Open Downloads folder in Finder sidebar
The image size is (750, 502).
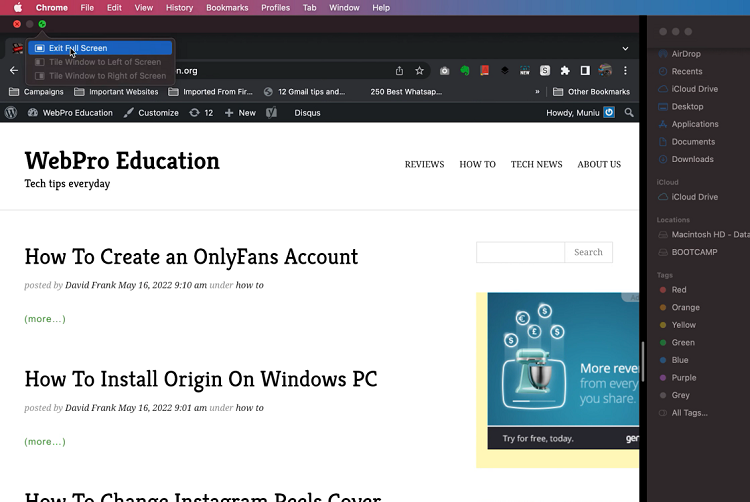point(692,159)
